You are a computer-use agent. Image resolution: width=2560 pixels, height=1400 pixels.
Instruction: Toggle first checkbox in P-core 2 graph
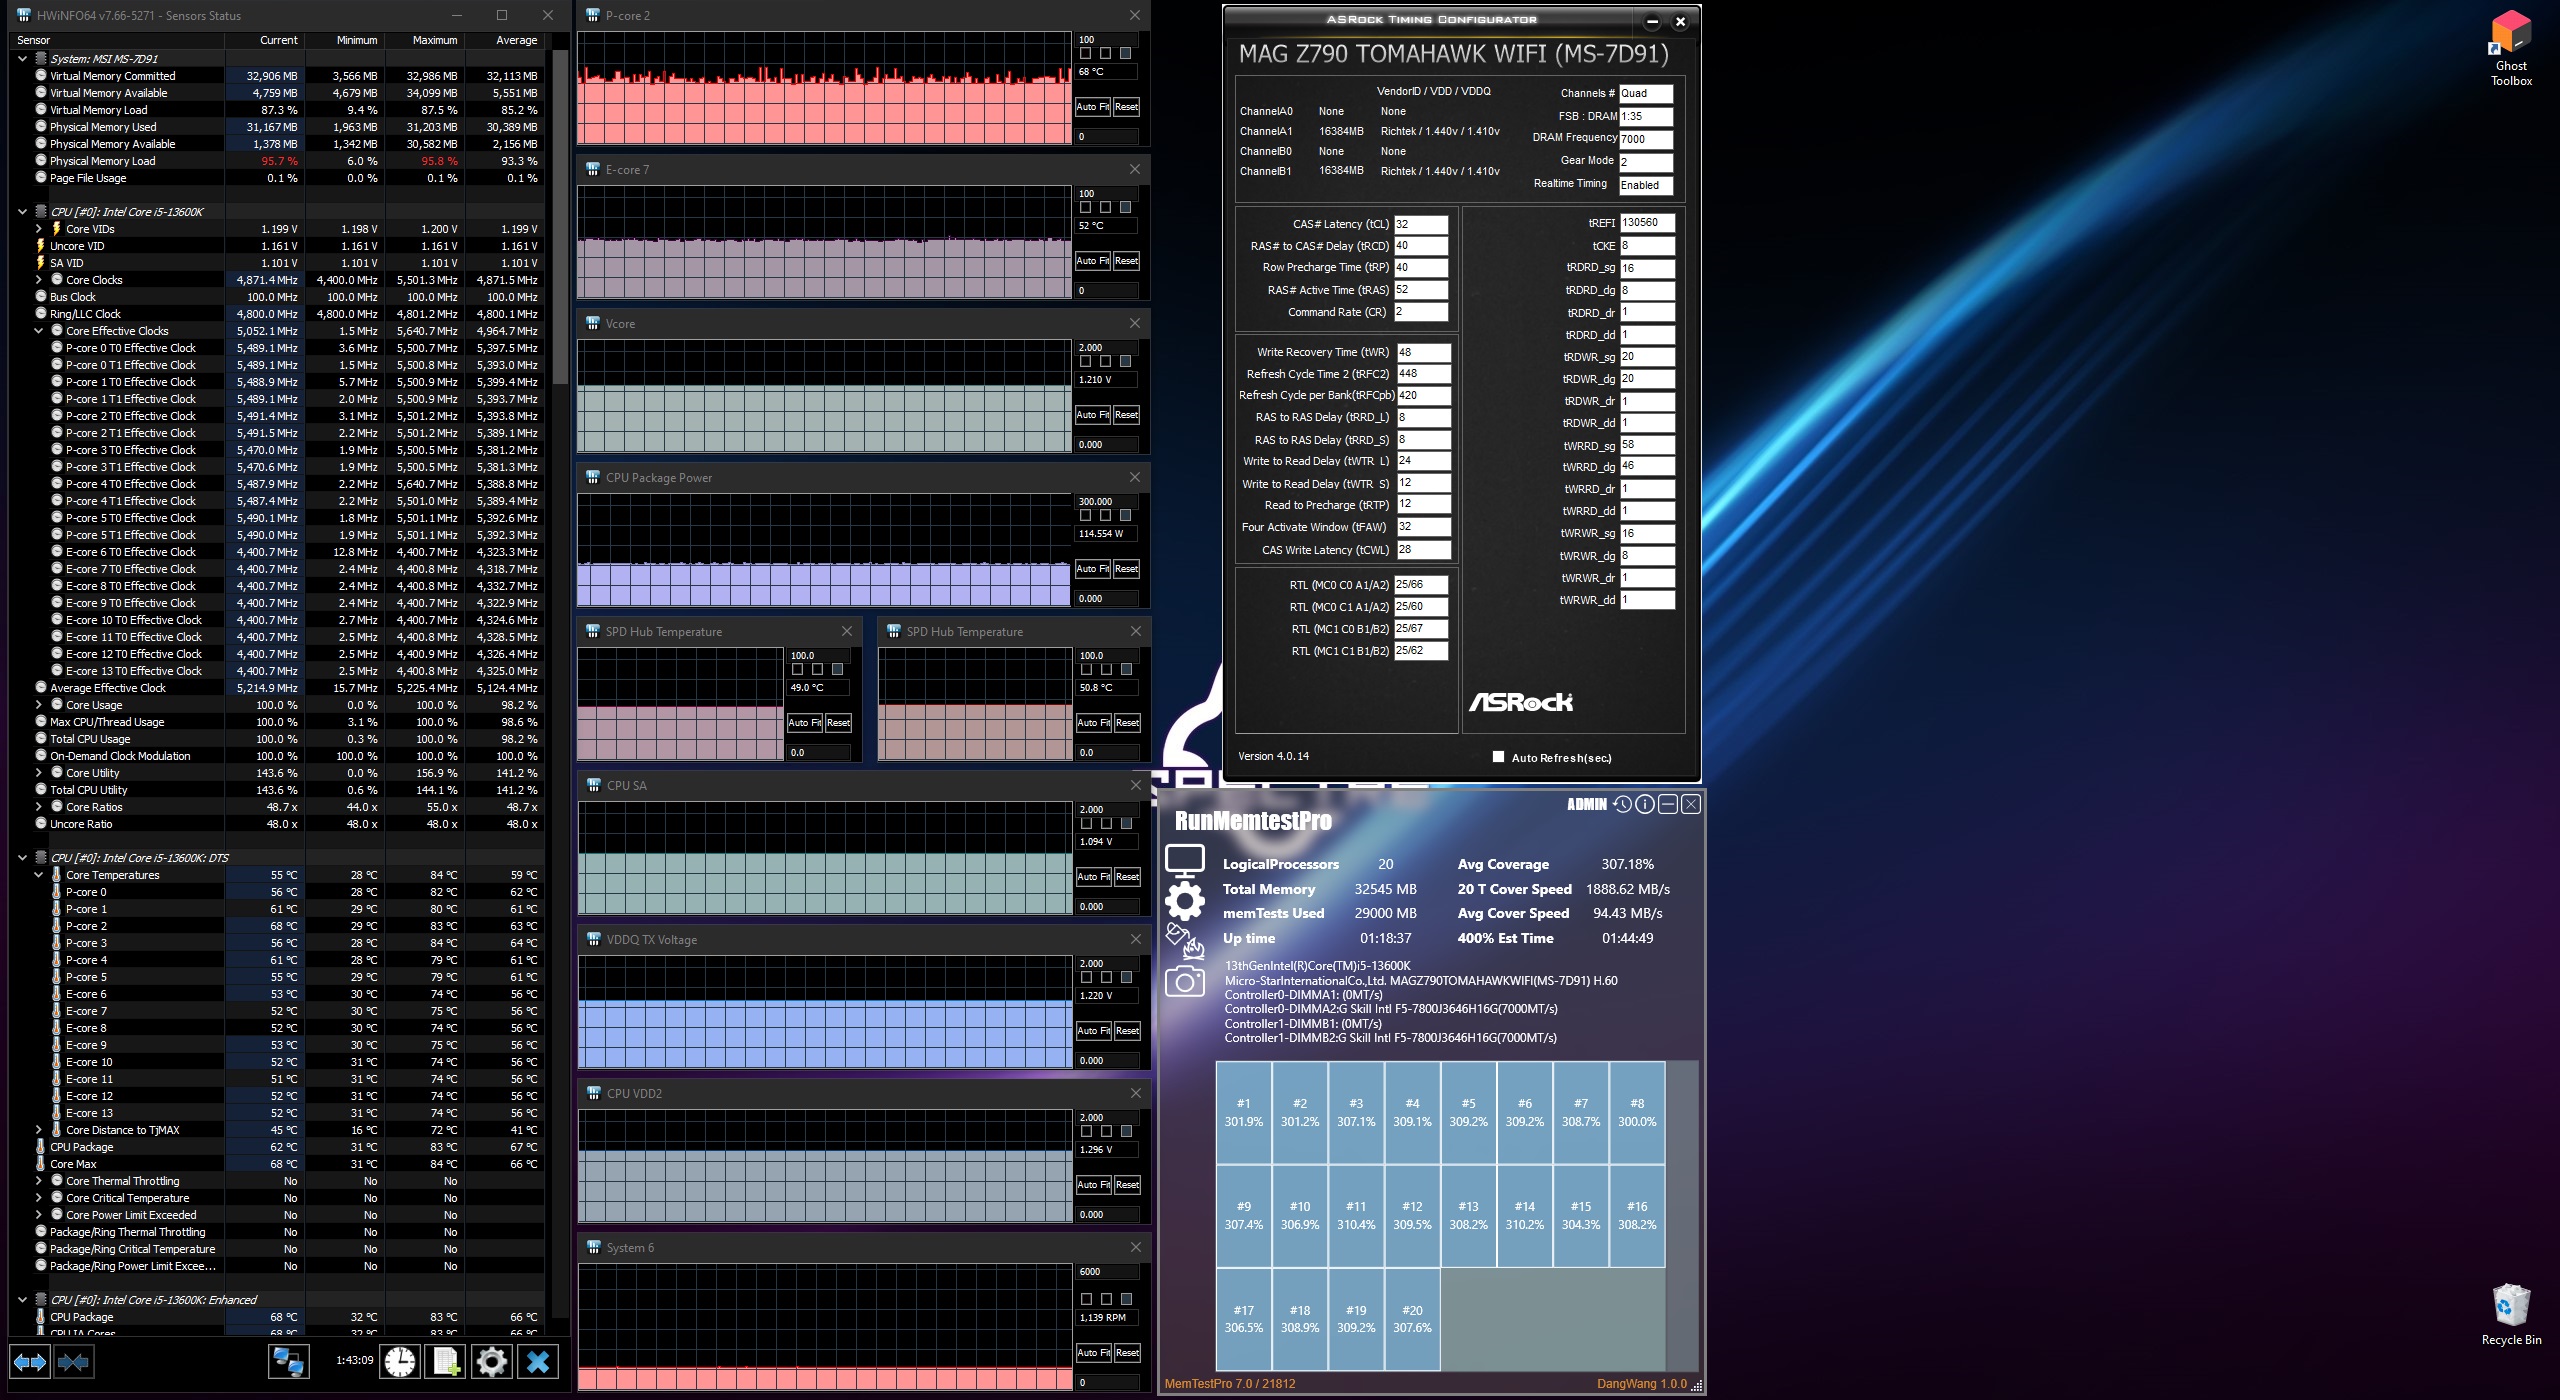coord(1086,54)
